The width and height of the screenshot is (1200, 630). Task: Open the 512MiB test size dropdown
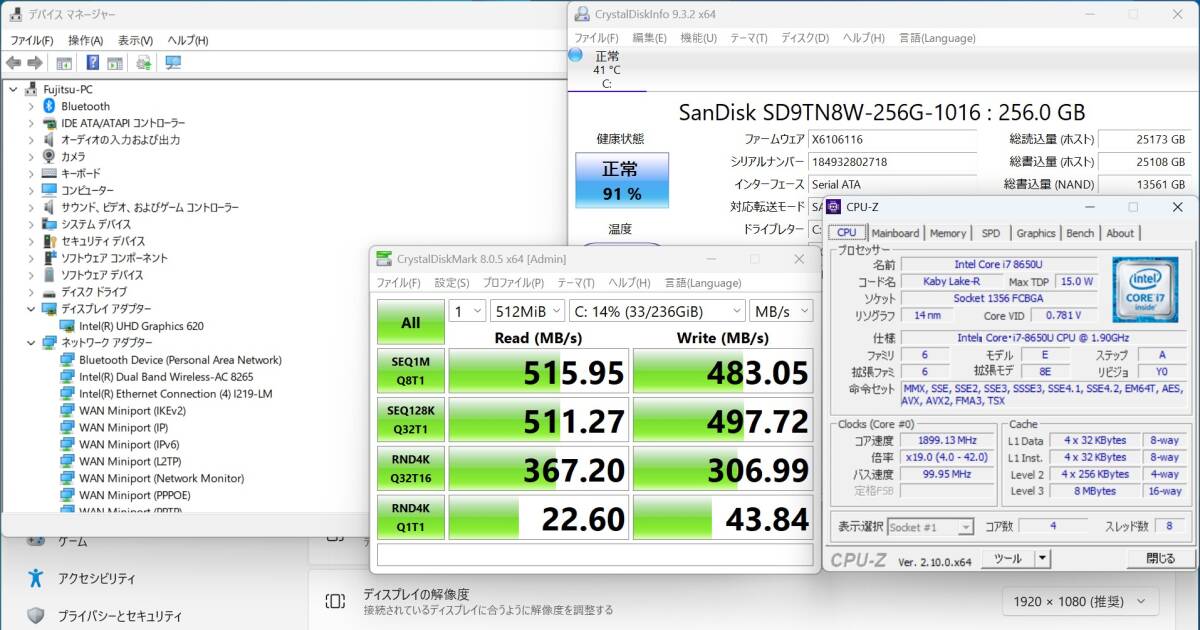[x=528, y=311]
